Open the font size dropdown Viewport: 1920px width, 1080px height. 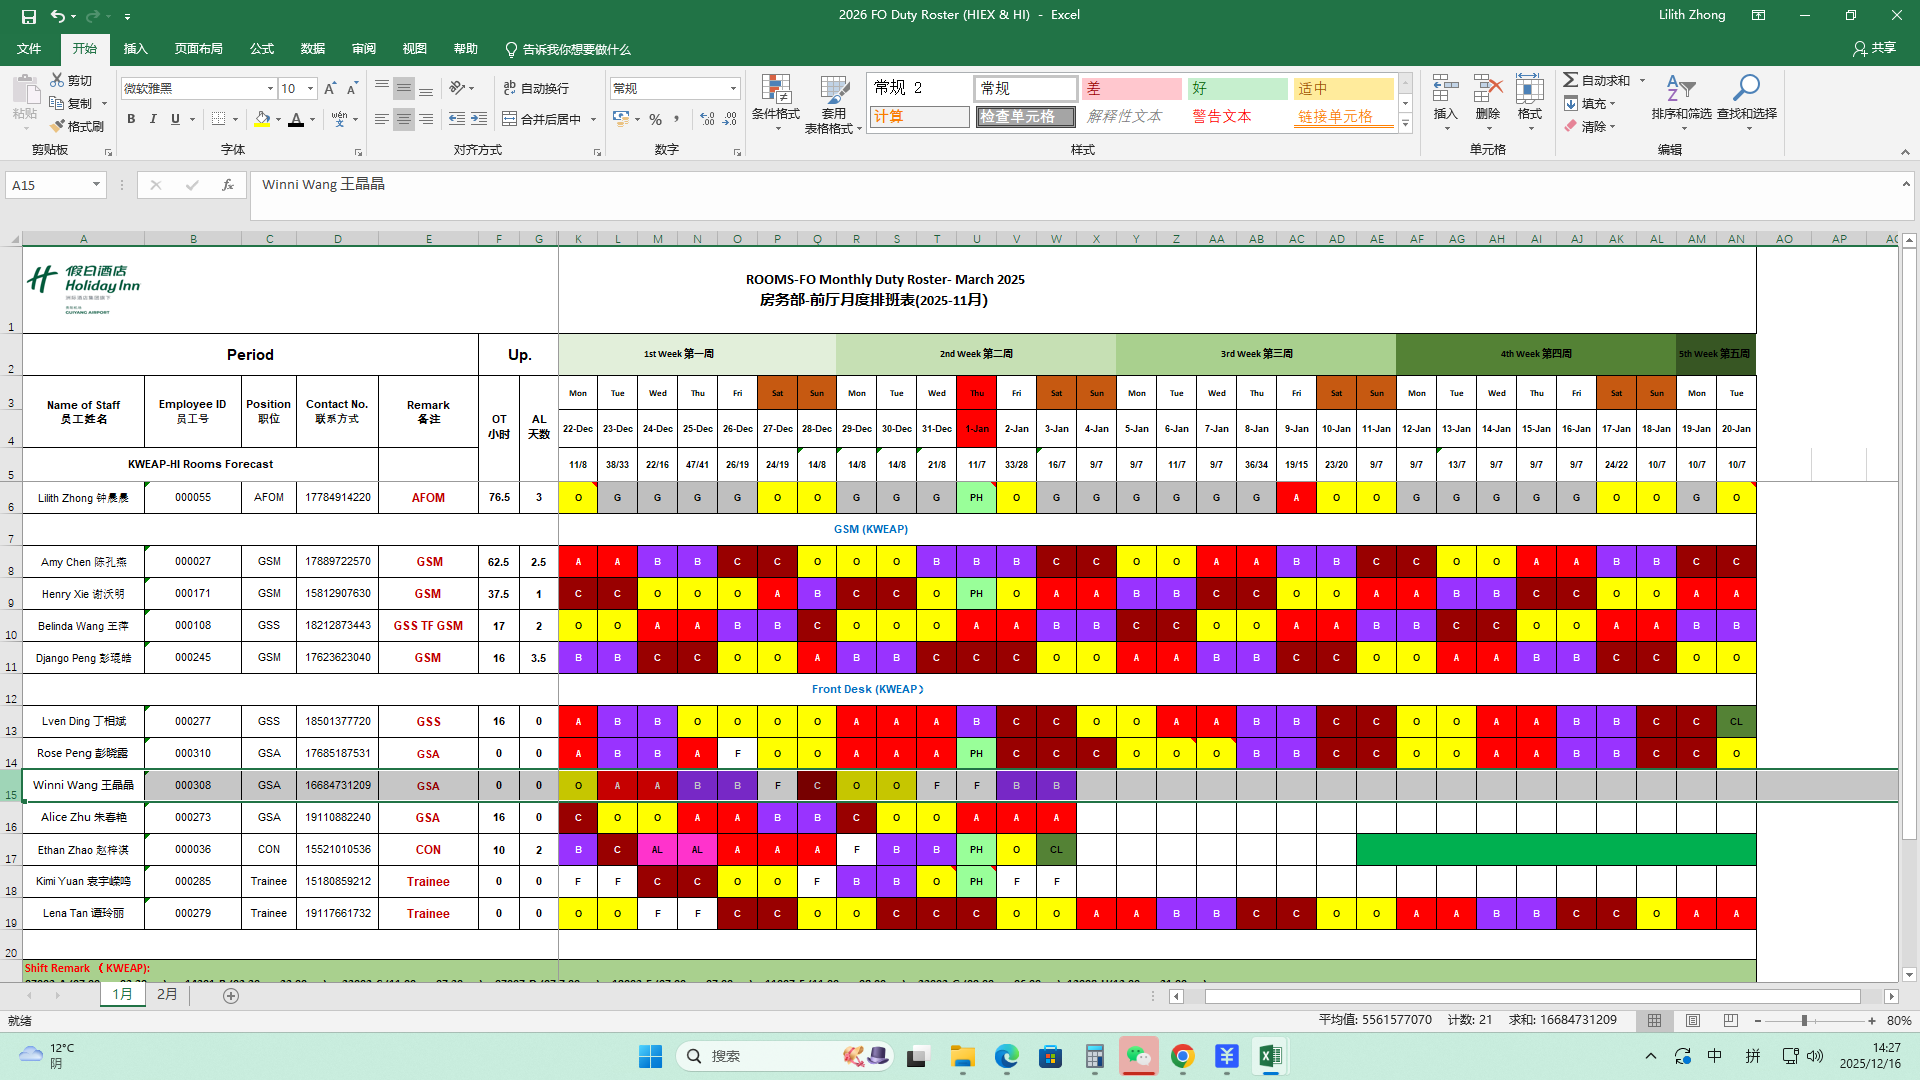310,89
